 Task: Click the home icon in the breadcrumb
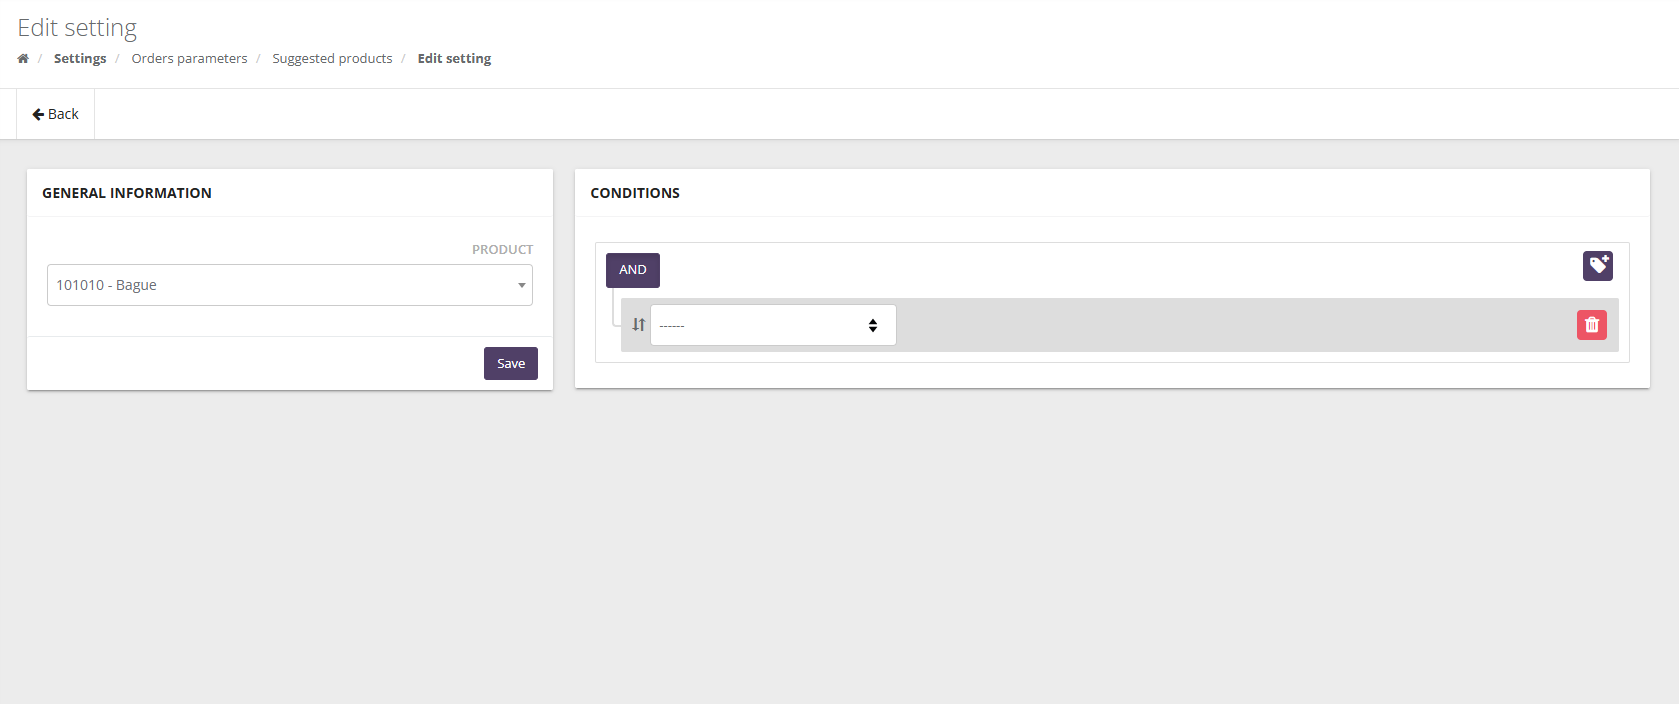(x=23, y=59)
